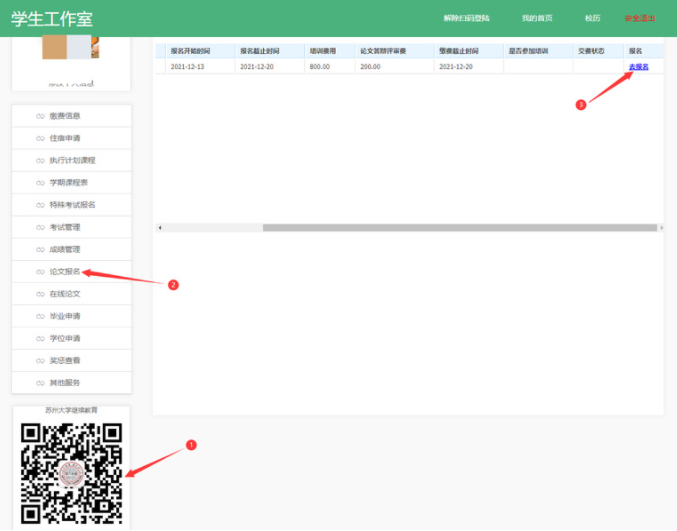Click the 交费状态 column header
Screen dimensions: 677x531
[598, 51]
